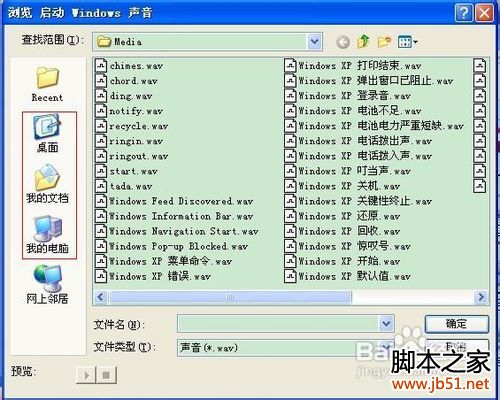Select the recycle.wav file
This screenshot has width=500, height=400.
132,126
